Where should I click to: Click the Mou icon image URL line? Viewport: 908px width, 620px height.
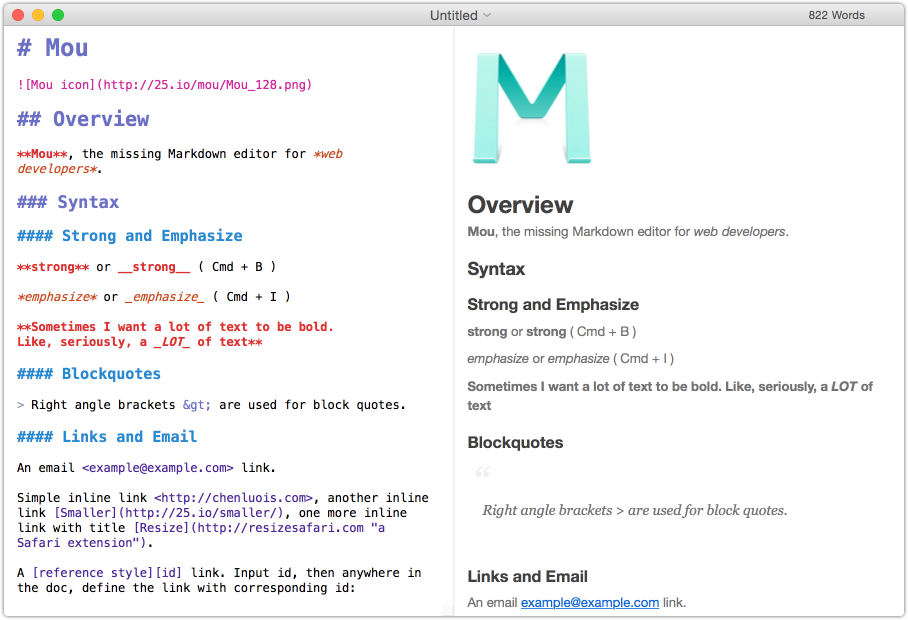tap(164, 85)
